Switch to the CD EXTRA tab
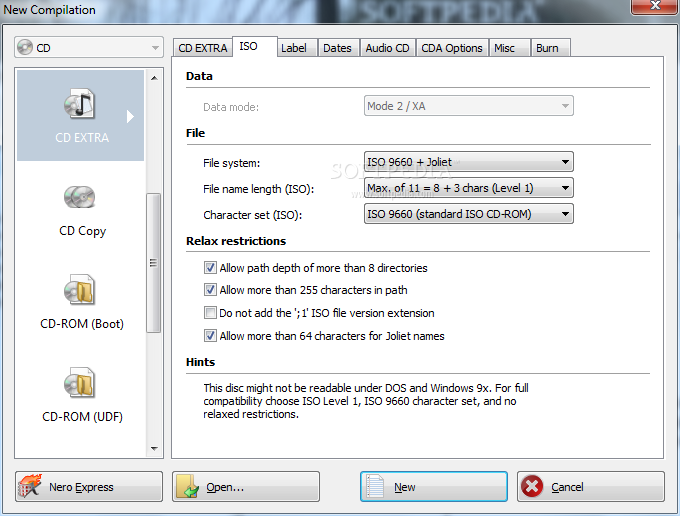 203,48
